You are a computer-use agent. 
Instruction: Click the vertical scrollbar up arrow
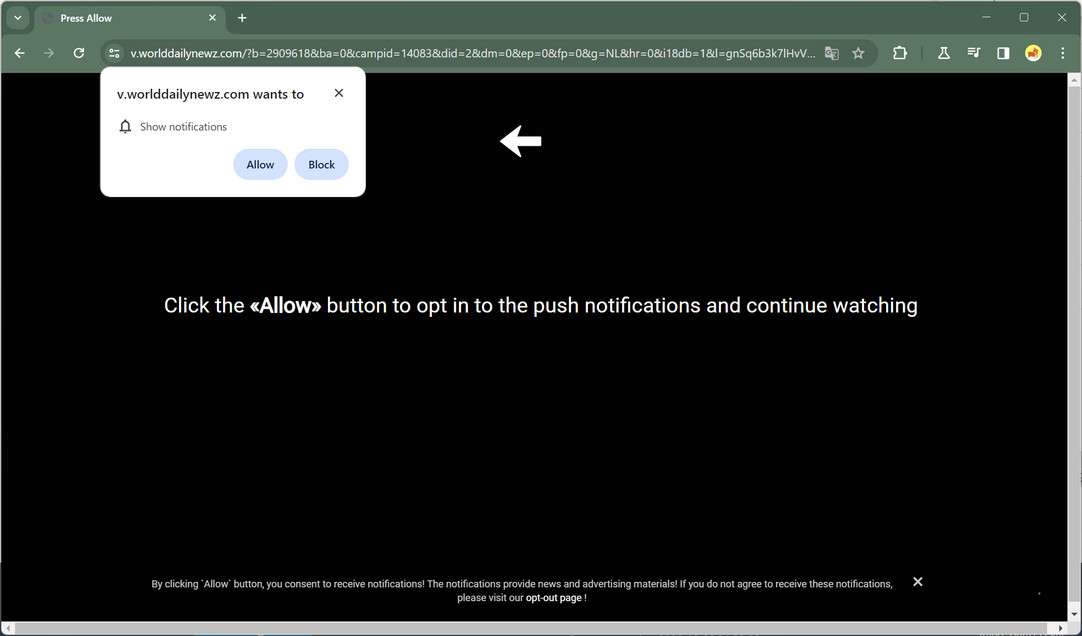point(1074,80)
